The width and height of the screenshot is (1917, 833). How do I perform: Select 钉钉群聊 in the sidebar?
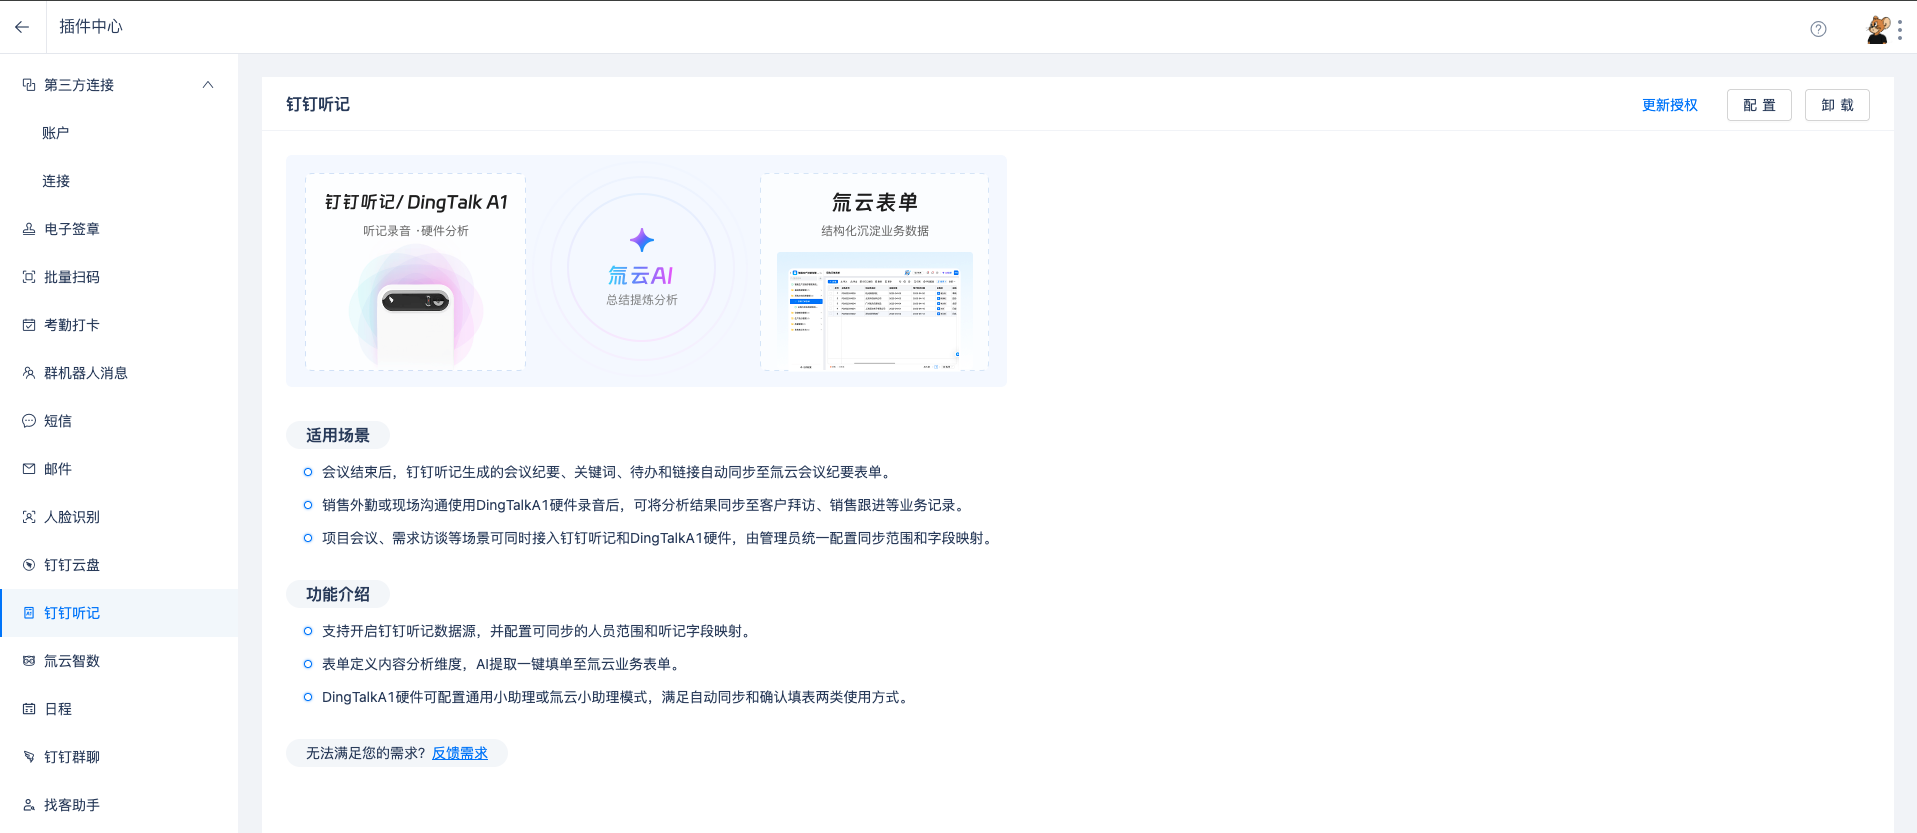(x=119, y=757)
